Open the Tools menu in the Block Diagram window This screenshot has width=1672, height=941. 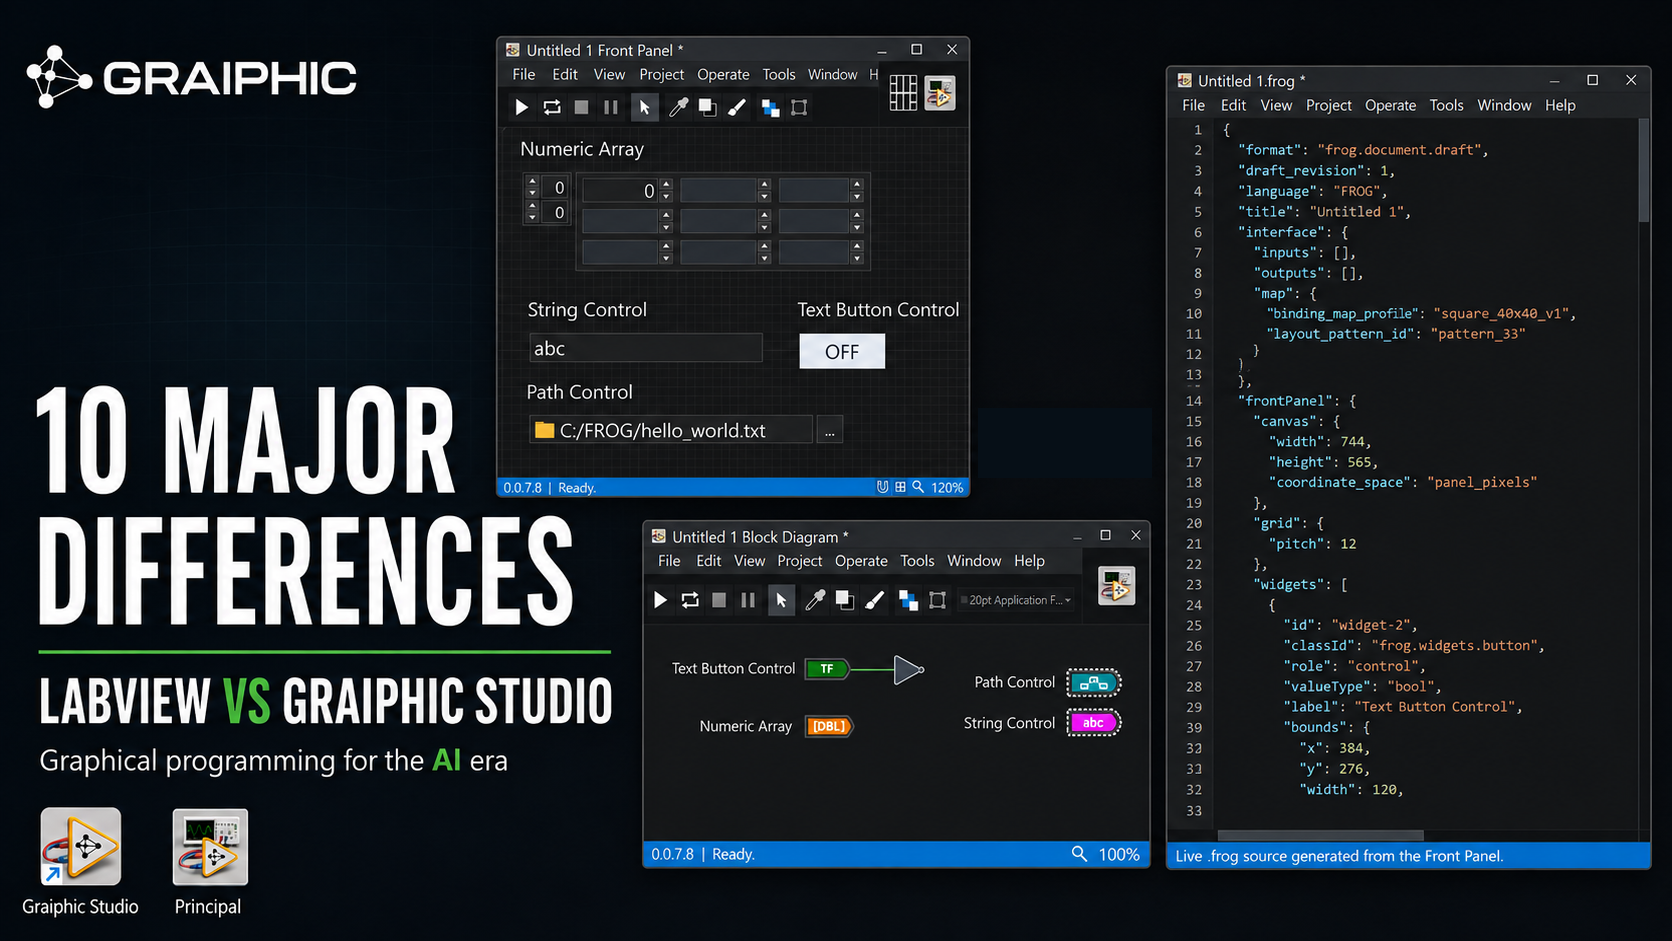[917, 561]
